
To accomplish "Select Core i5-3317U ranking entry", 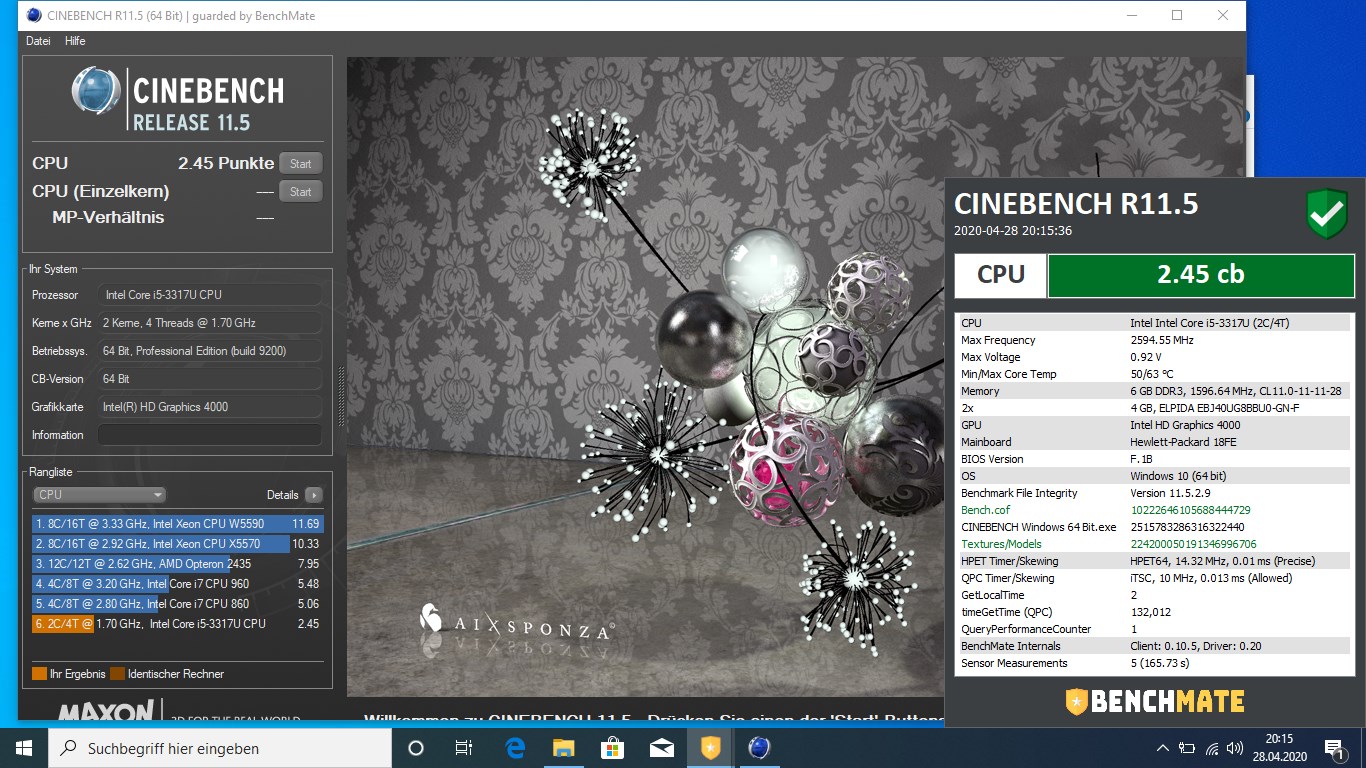I will pos(177,624).
